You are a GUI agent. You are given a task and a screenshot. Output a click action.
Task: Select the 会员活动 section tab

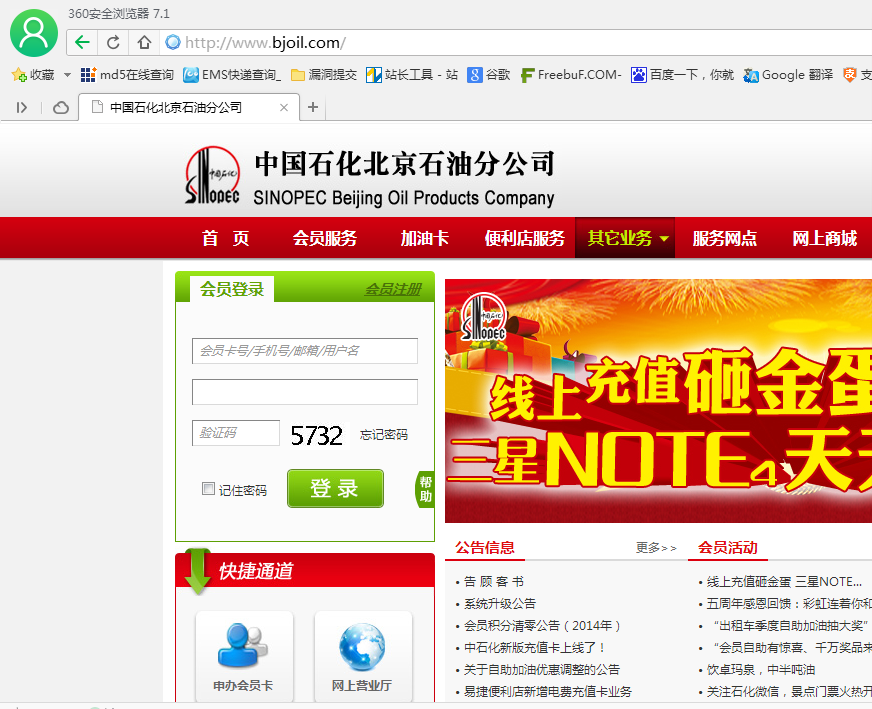click(728, 548)
